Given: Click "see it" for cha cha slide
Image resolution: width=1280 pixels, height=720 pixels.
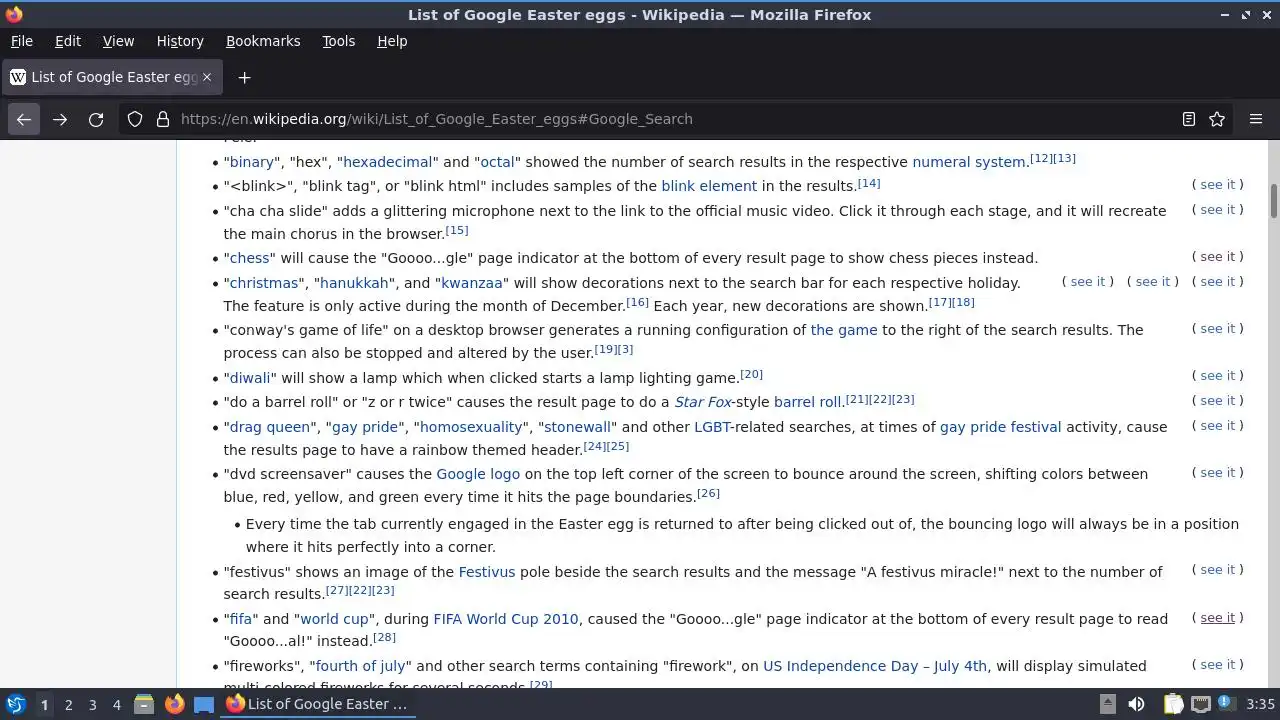Looking at the screenshot, I should click(1217, 210).
